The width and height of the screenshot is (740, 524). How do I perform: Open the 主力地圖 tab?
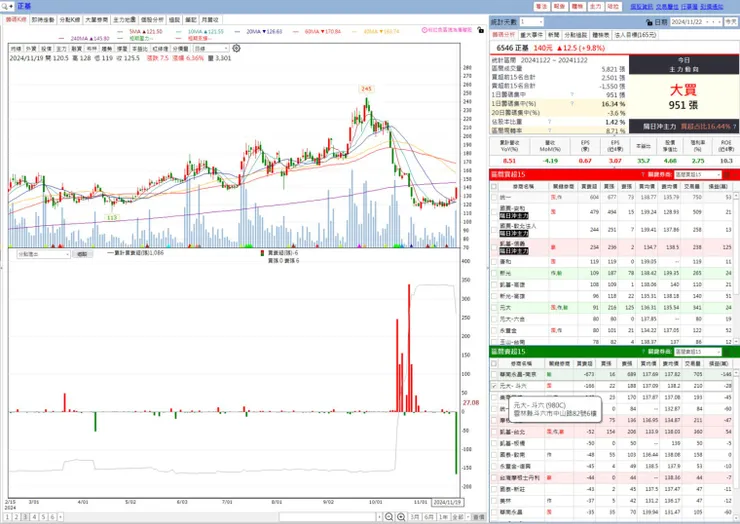[125, 20]
